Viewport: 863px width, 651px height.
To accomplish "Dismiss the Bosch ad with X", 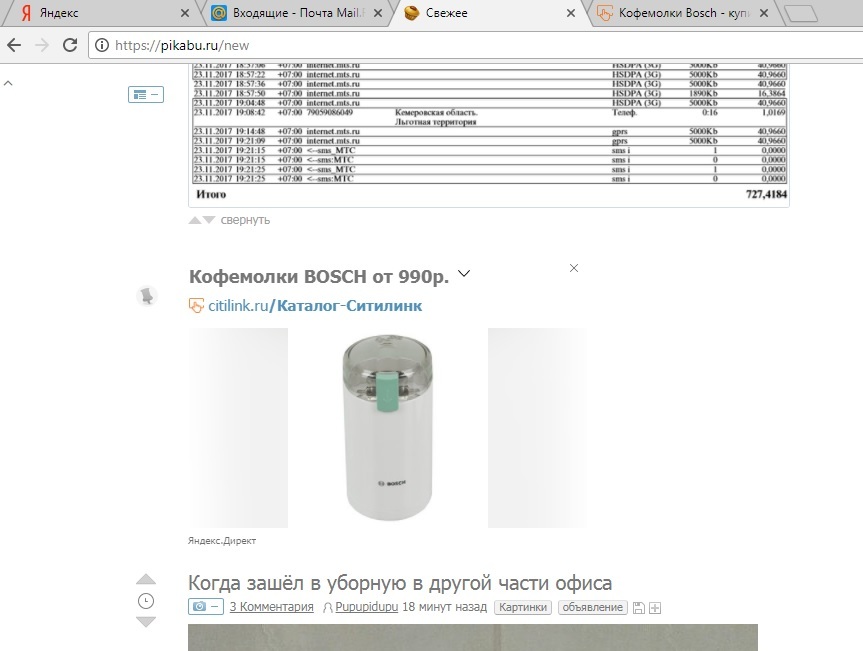I will click(x=573, y=268).
